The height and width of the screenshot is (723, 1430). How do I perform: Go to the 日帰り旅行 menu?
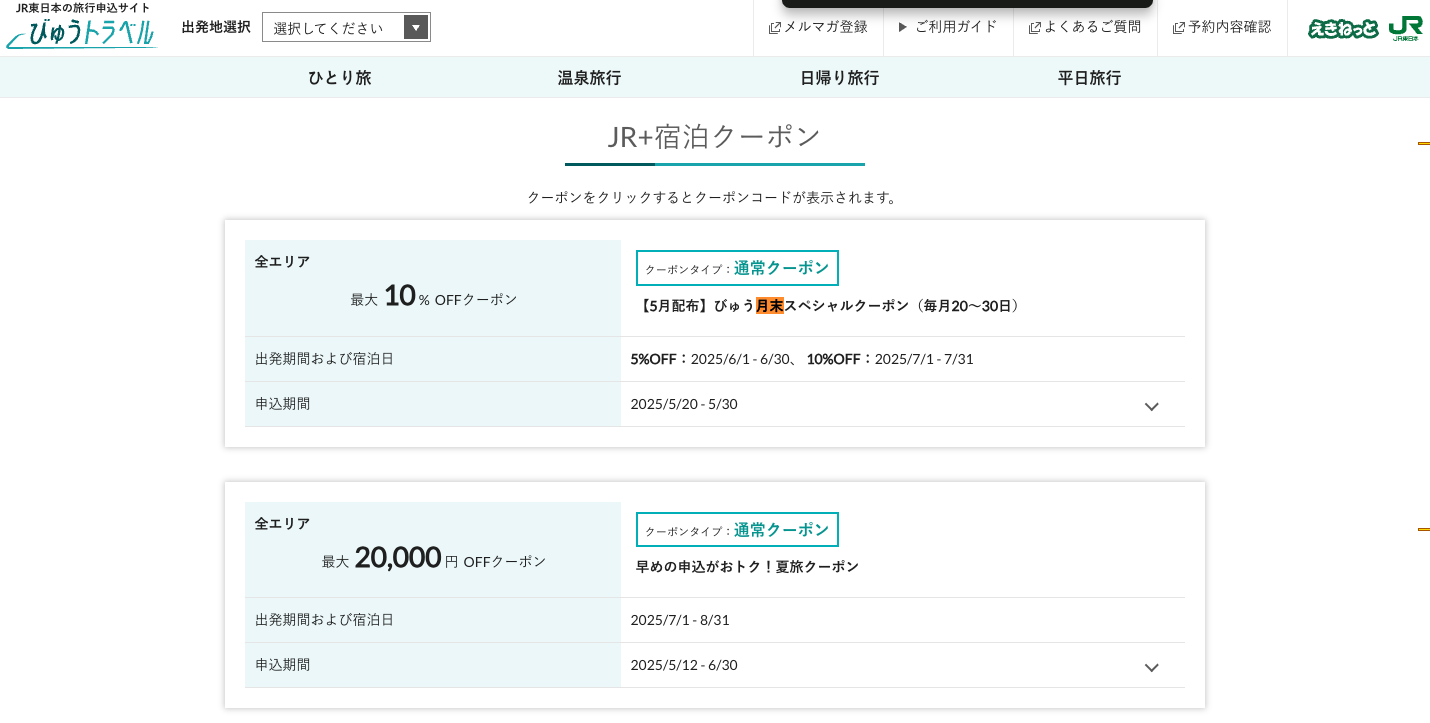(x=840, y=78)
